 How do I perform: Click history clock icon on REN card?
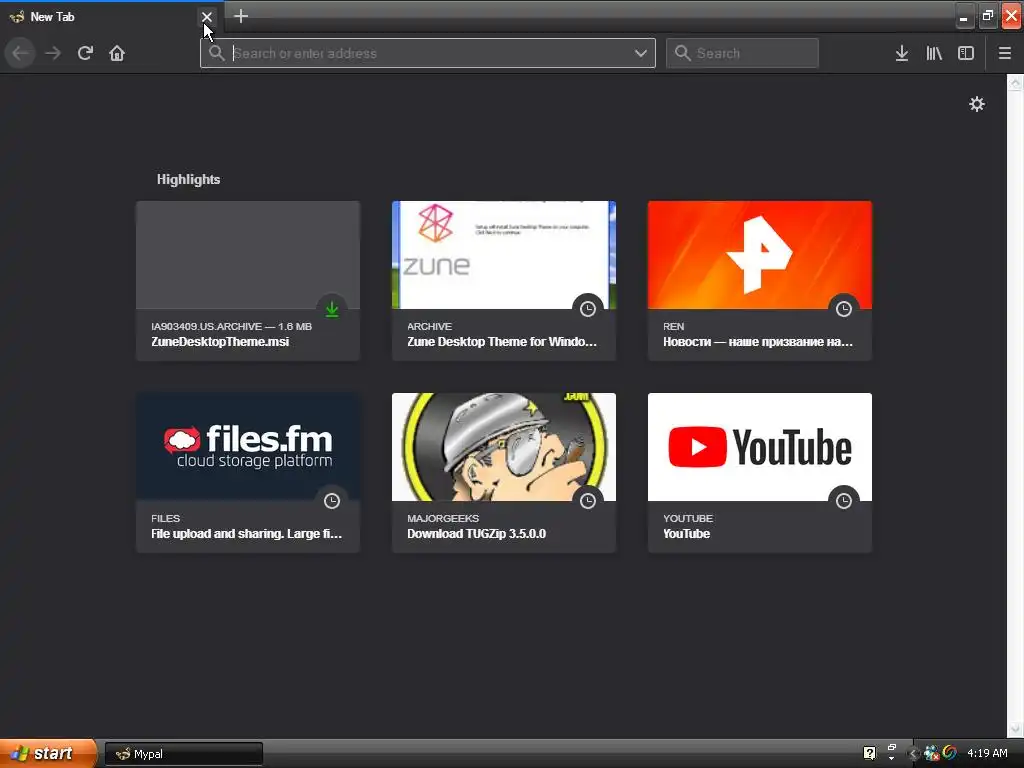click(844, 309)
